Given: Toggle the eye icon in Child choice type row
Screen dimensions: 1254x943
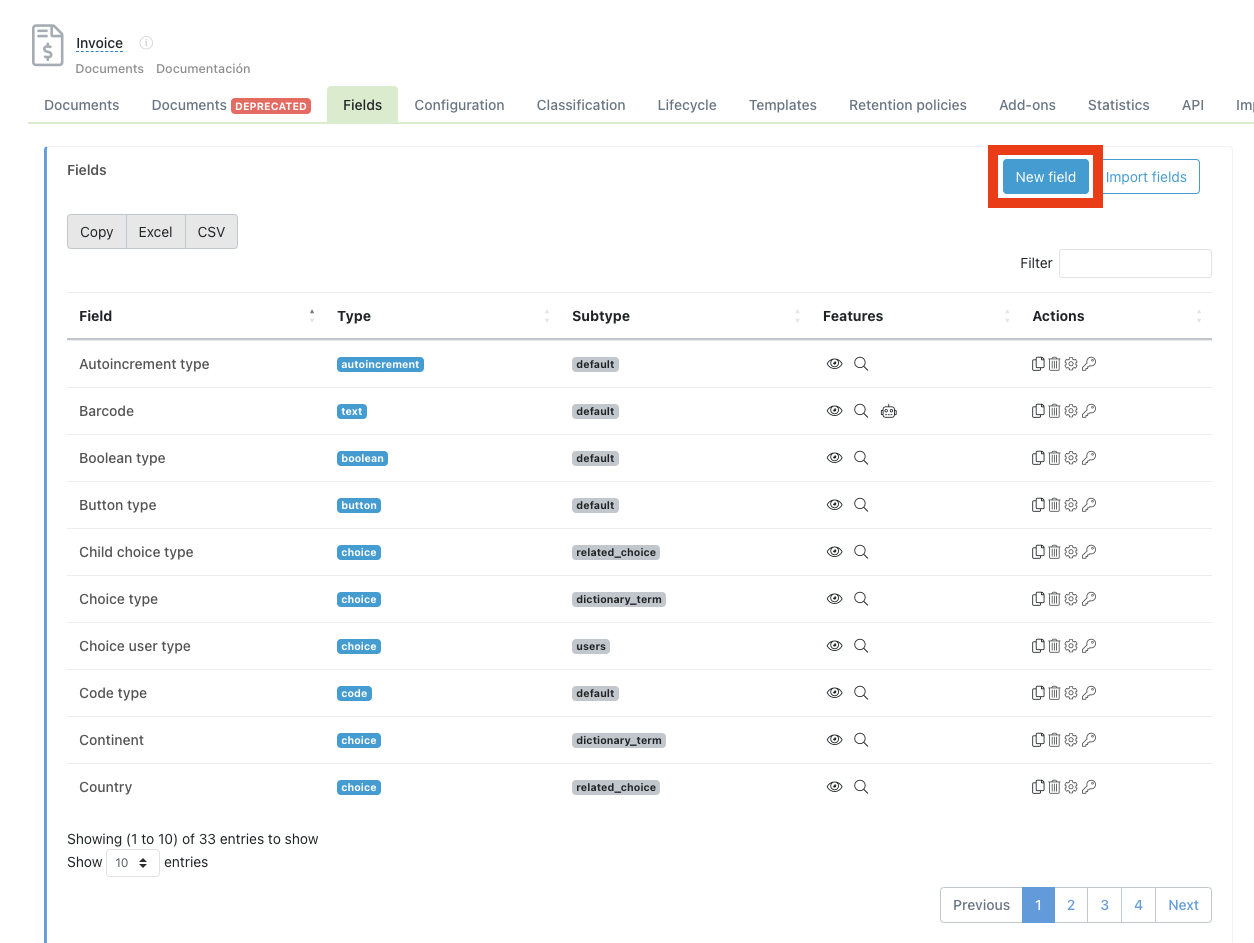Looking at the screenshot, I should 834,552.
